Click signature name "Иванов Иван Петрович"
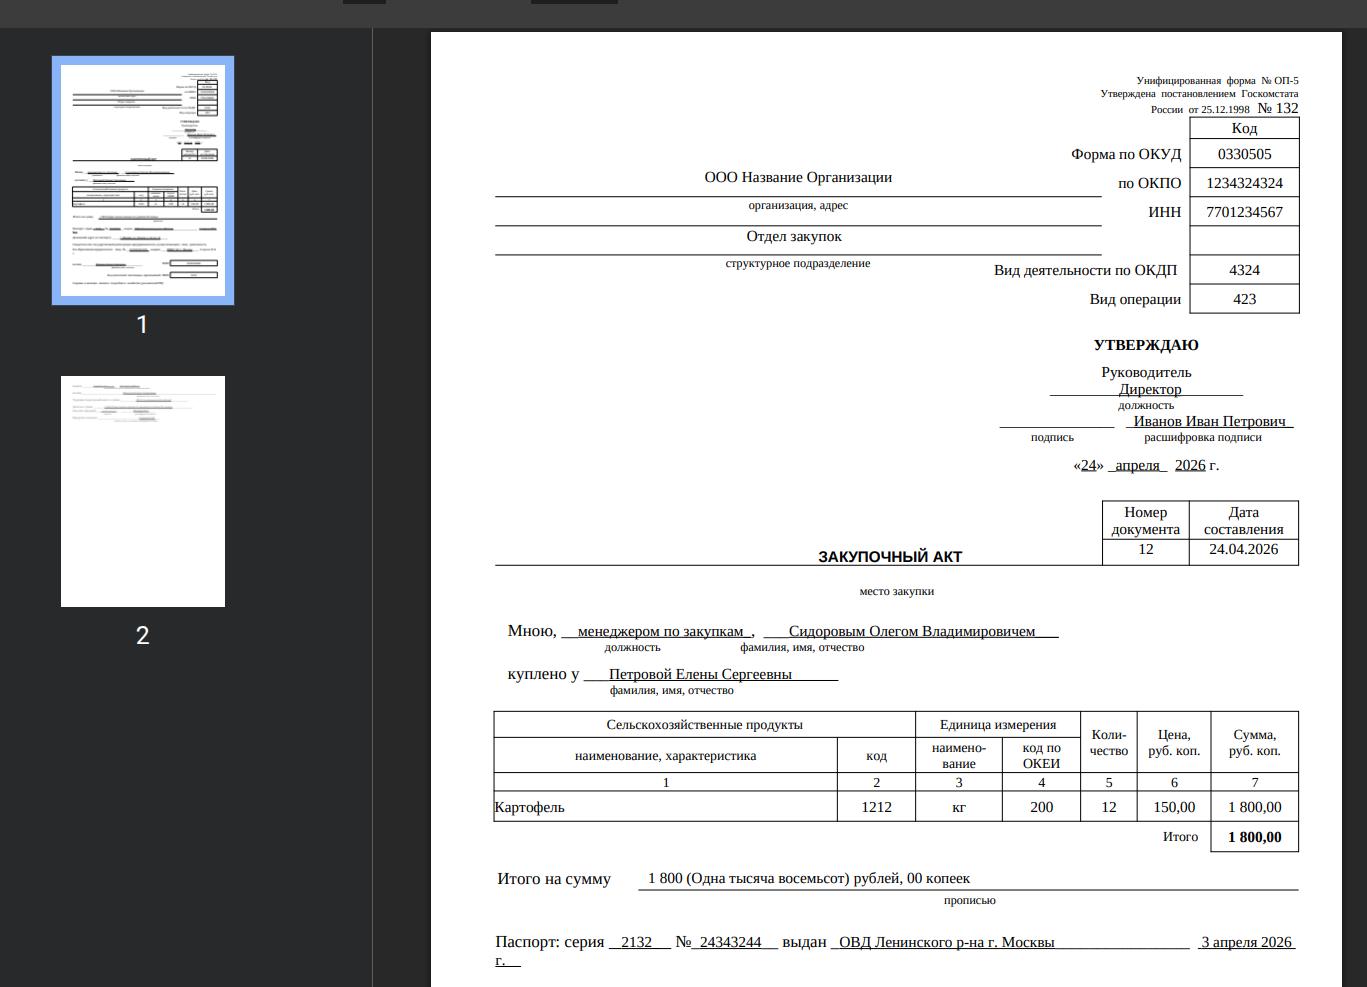The image size is (1367, 987). tap(1209, 421)
